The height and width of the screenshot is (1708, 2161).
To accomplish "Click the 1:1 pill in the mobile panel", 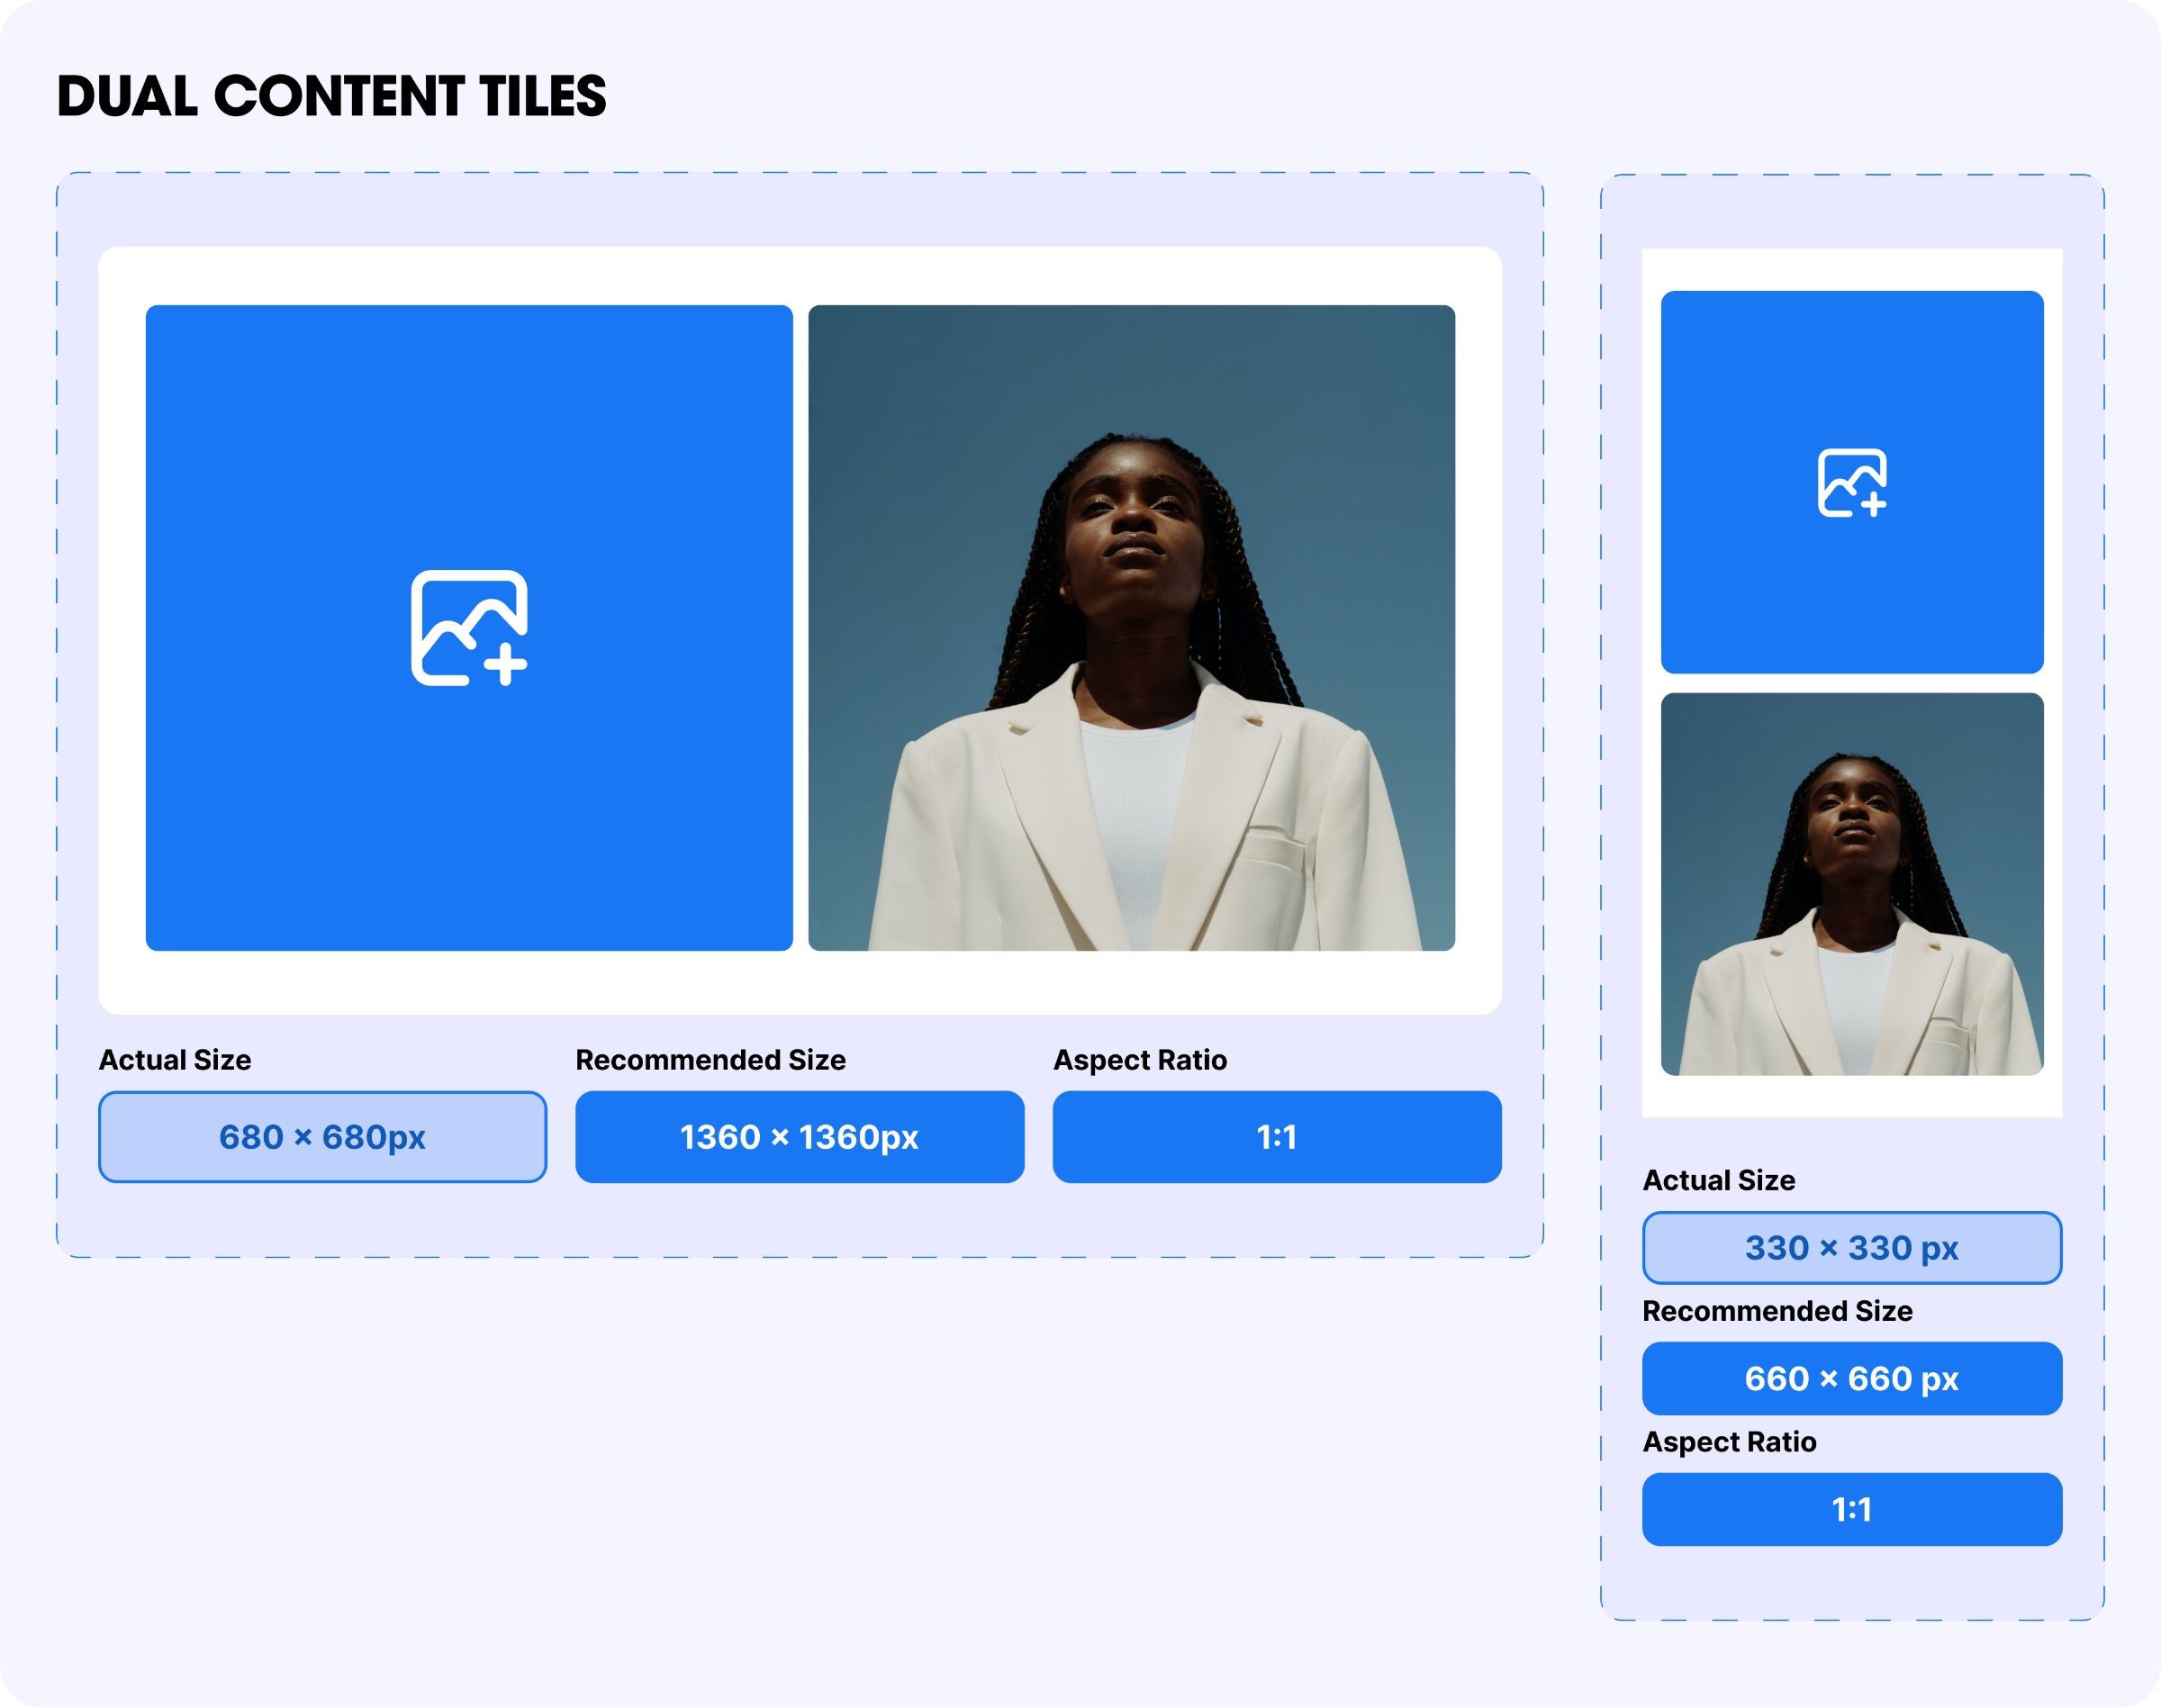I will (x=1852, y=1509).
